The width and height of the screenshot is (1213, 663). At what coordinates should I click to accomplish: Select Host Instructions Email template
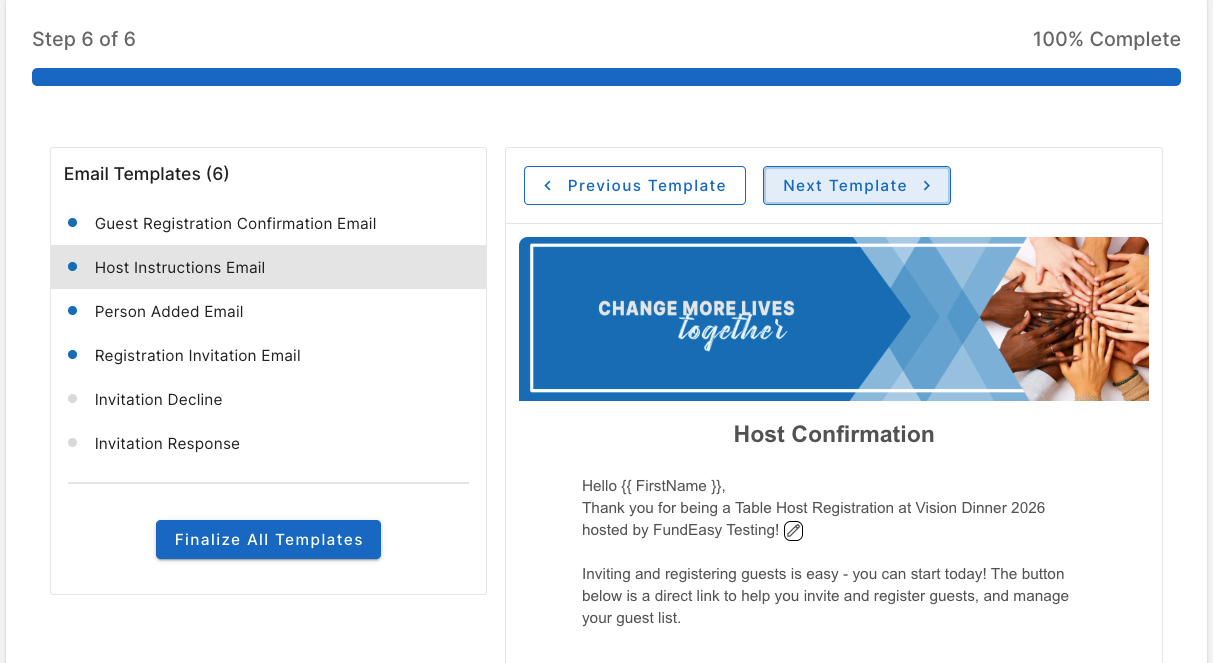[268, 267]
